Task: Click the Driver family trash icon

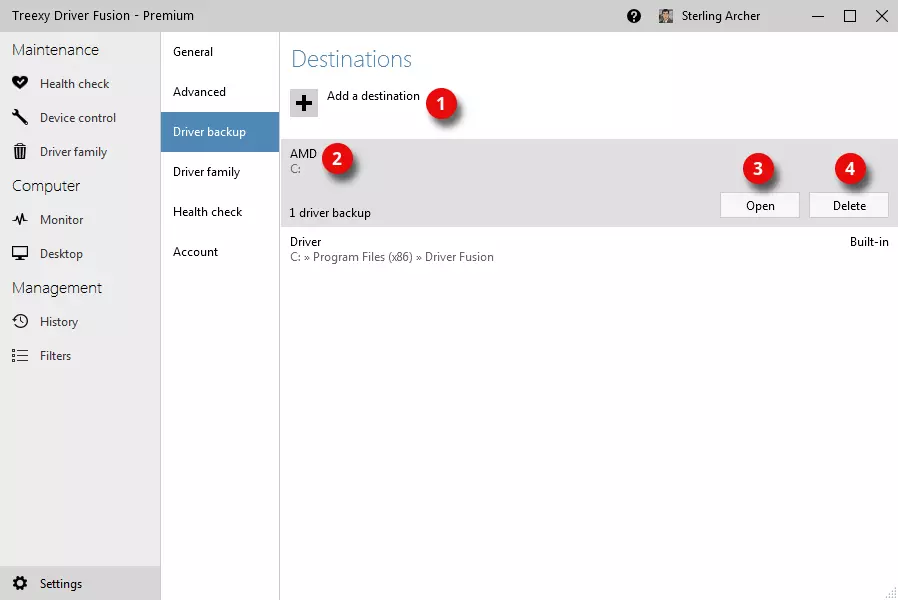Action: (20, 151)
